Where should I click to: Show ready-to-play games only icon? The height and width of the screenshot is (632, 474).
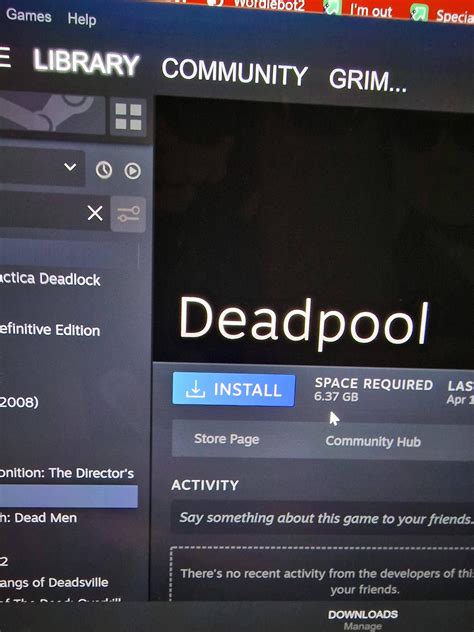(x=133, y=171)
